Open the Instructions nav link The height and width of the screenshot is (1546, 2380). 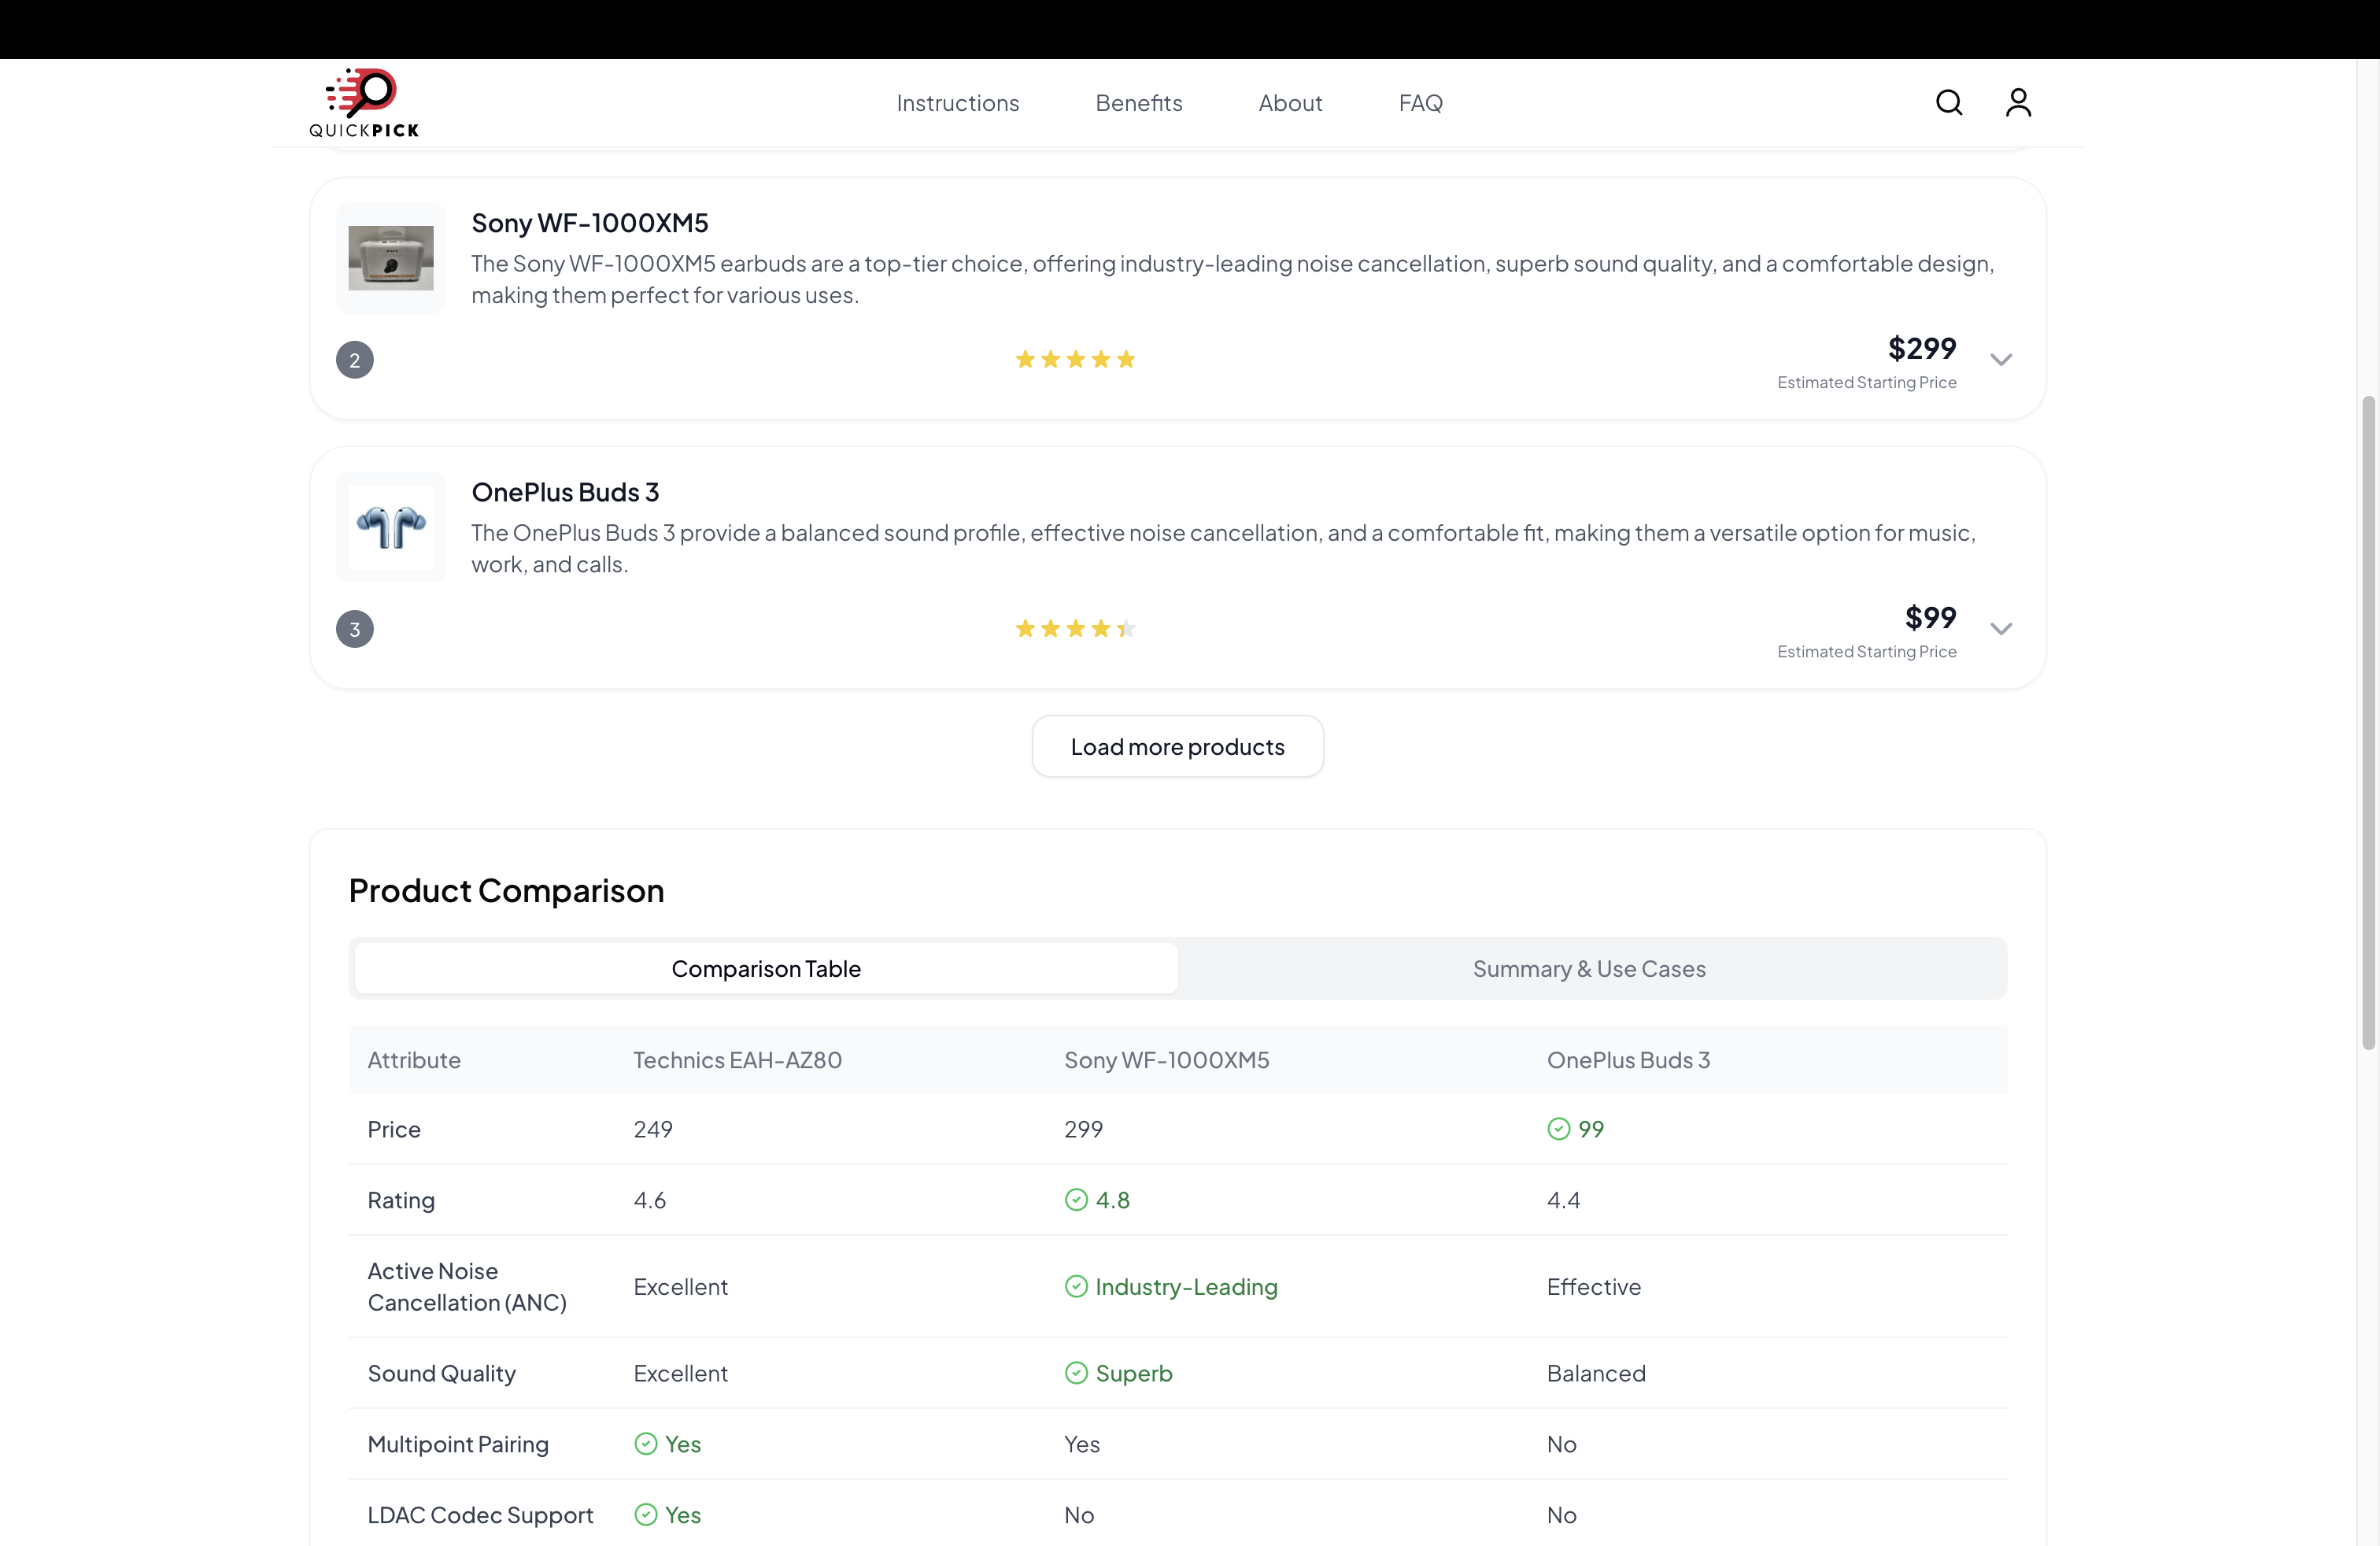[x=957, y=103]
